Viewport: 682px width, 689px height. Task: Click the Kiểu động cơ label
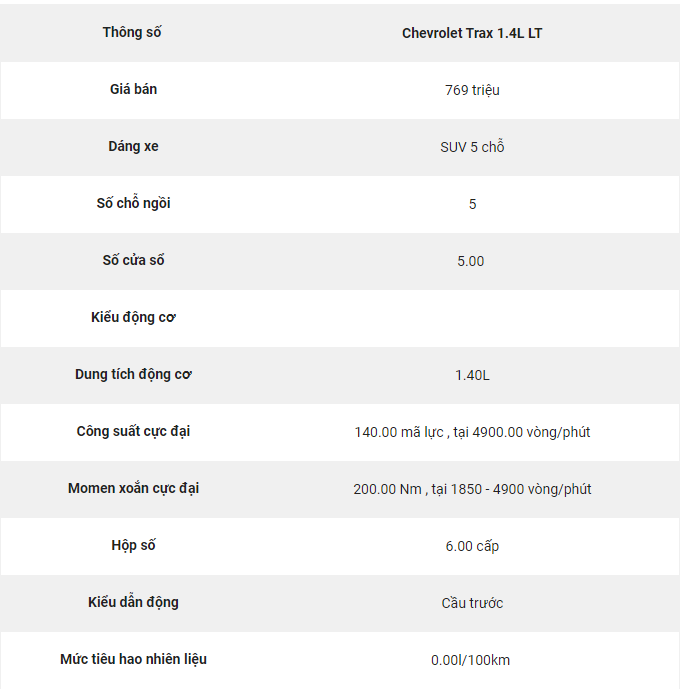tap(133, 317)
